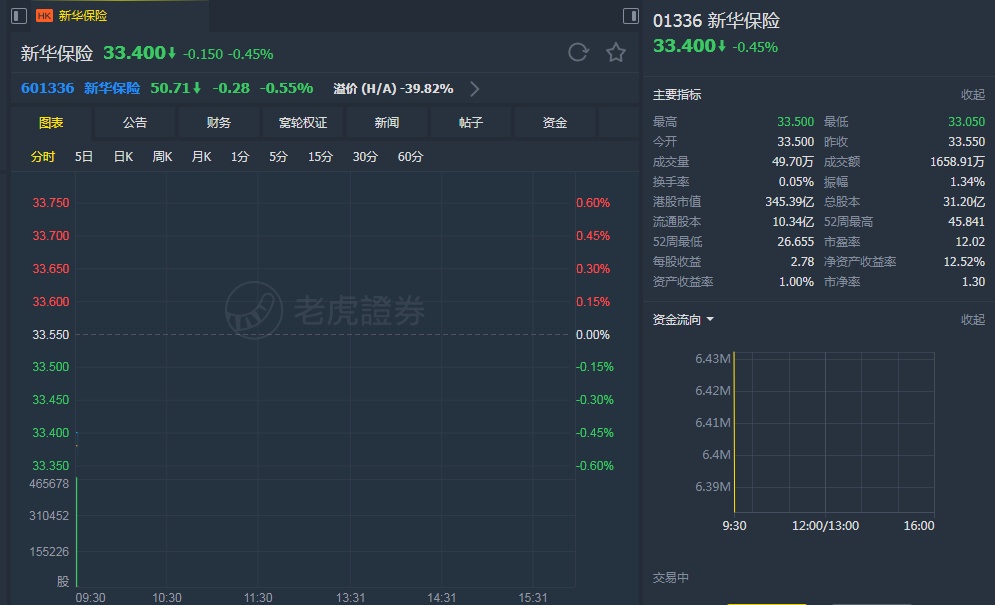995x605 pixels.
Task: Open the 公告 tab
Action: pyautogui.click(x=135, y=123)
